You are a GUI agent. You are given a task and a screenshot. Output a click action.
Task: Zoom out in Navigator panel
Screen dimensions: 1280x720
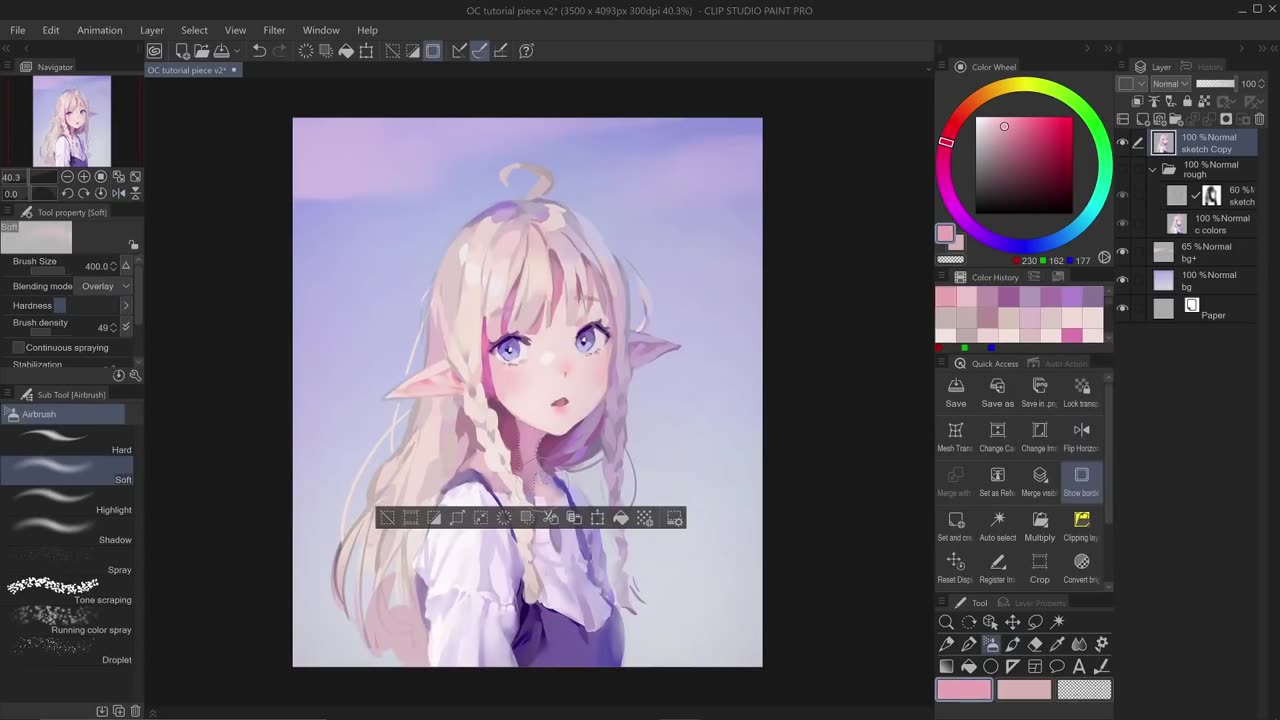(68, 177)
